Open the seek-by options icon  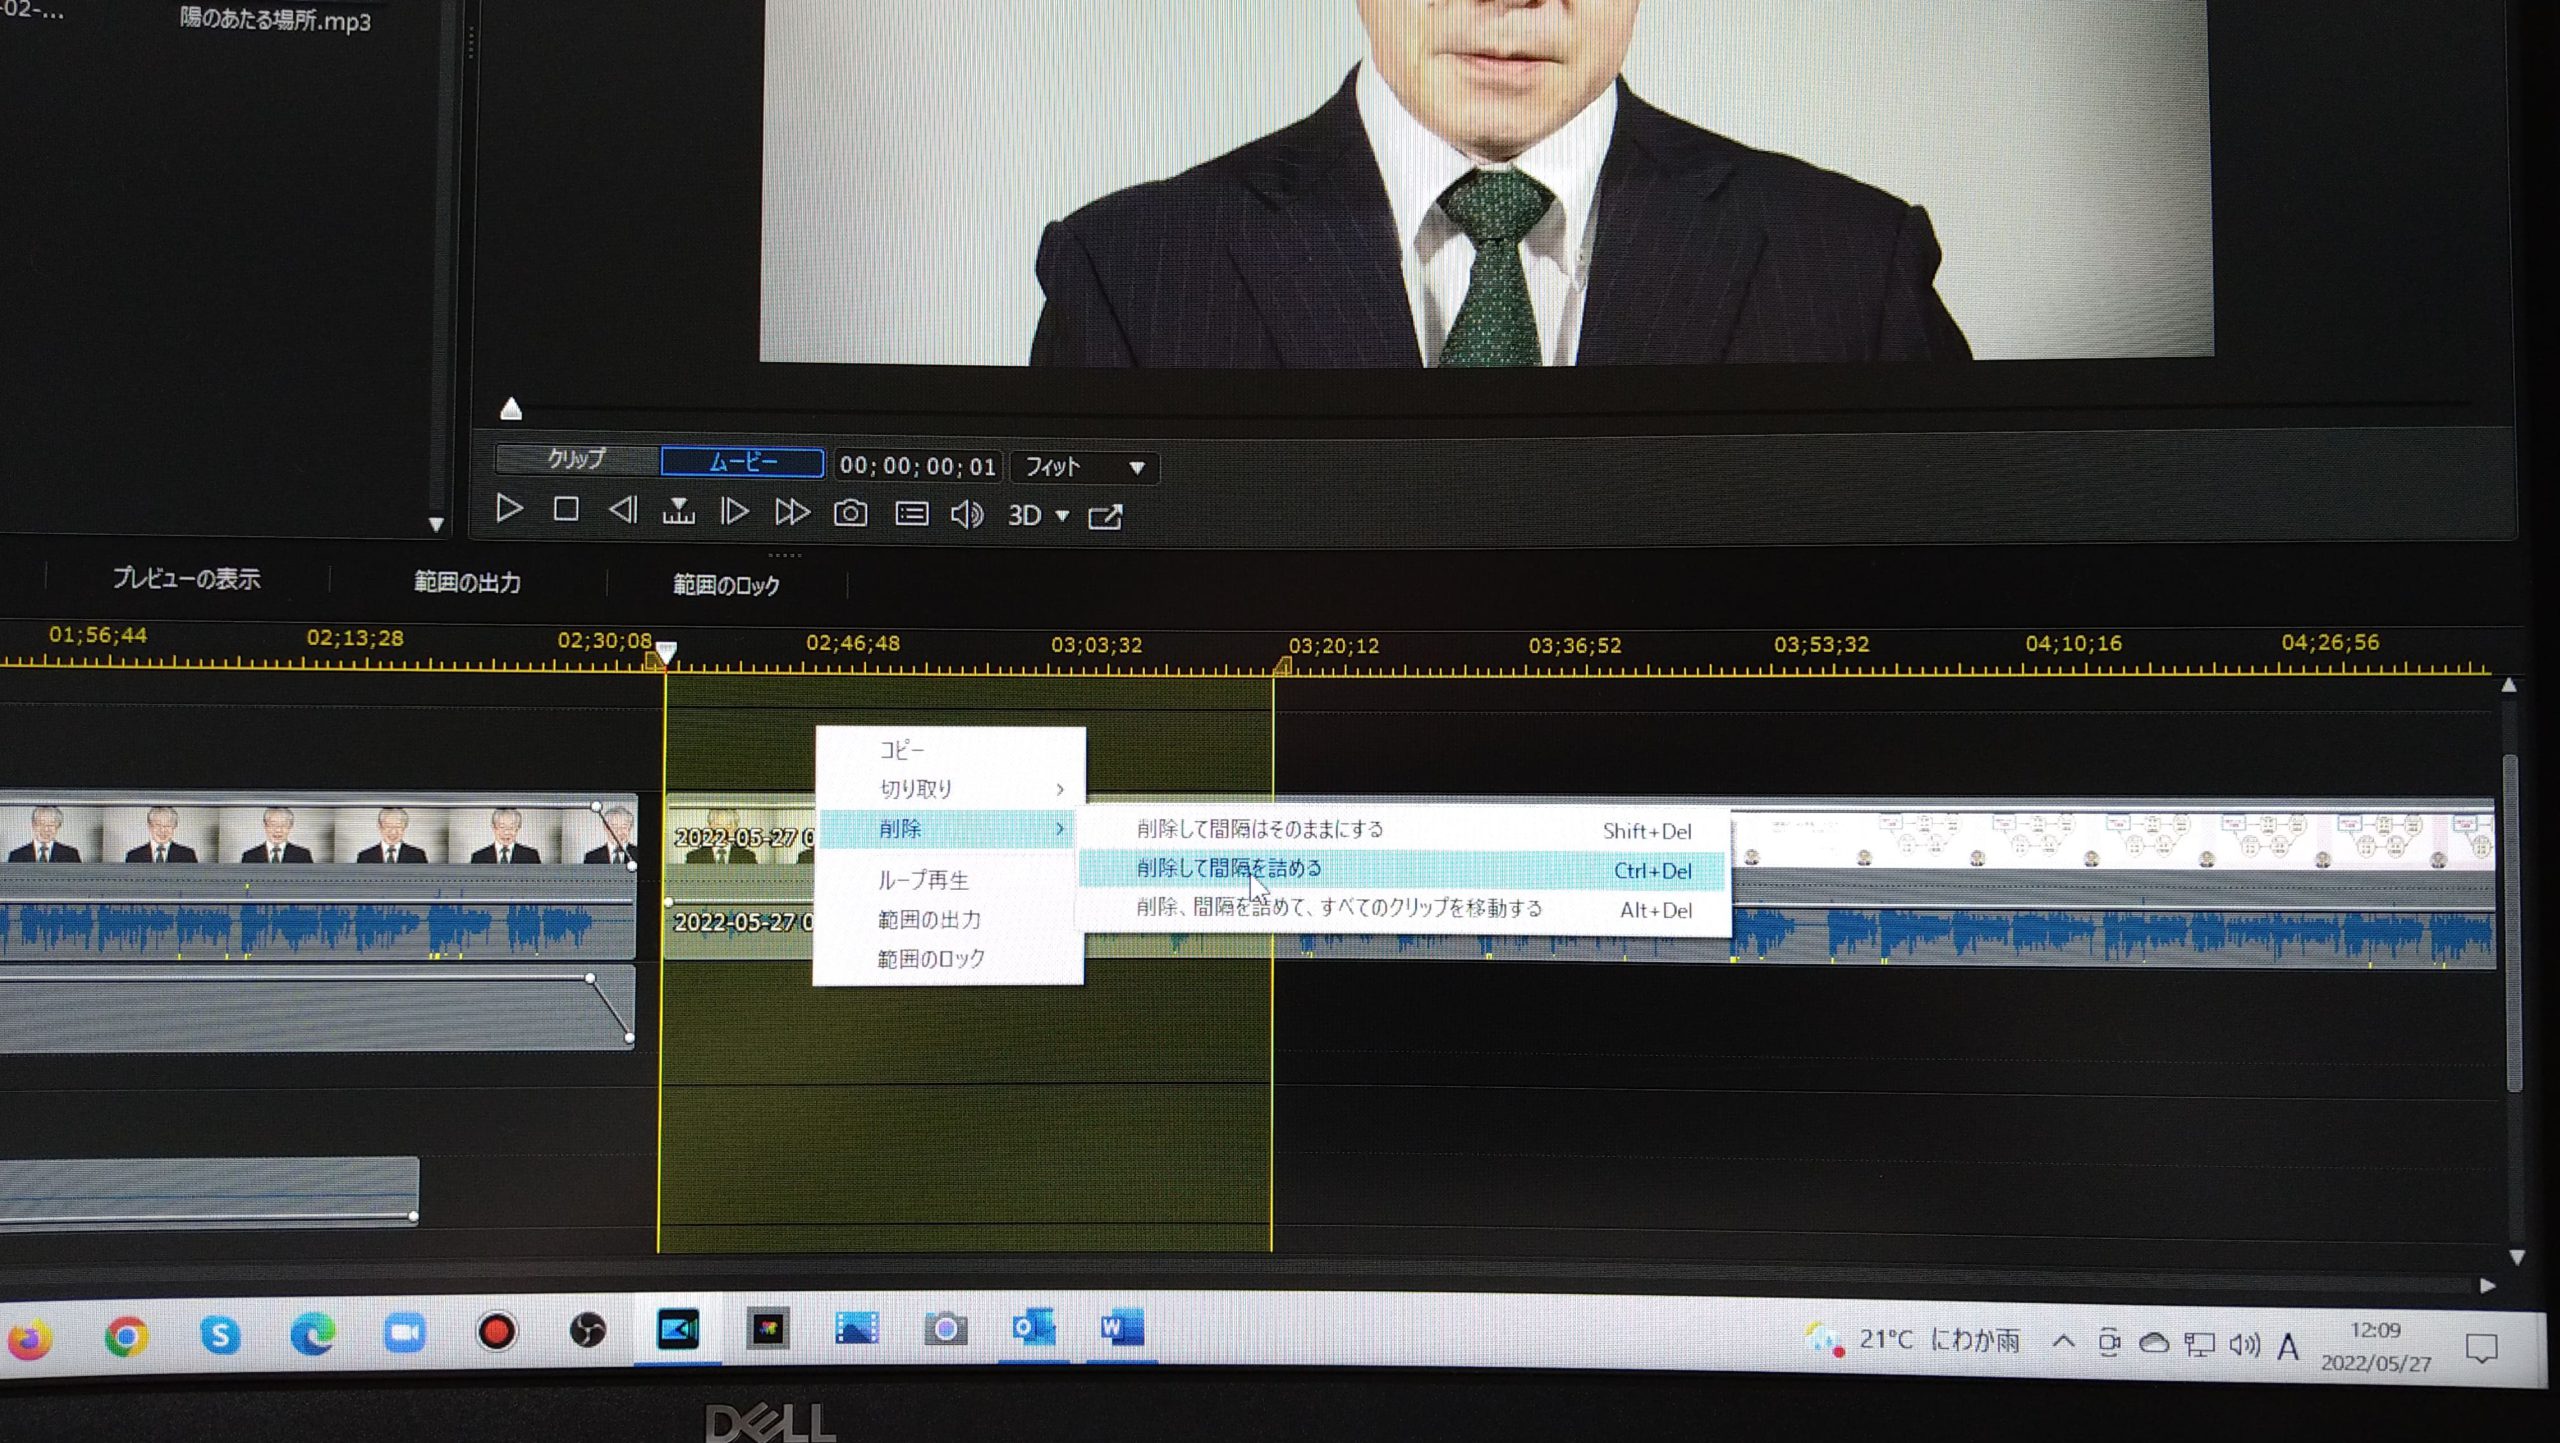point(678,512)
